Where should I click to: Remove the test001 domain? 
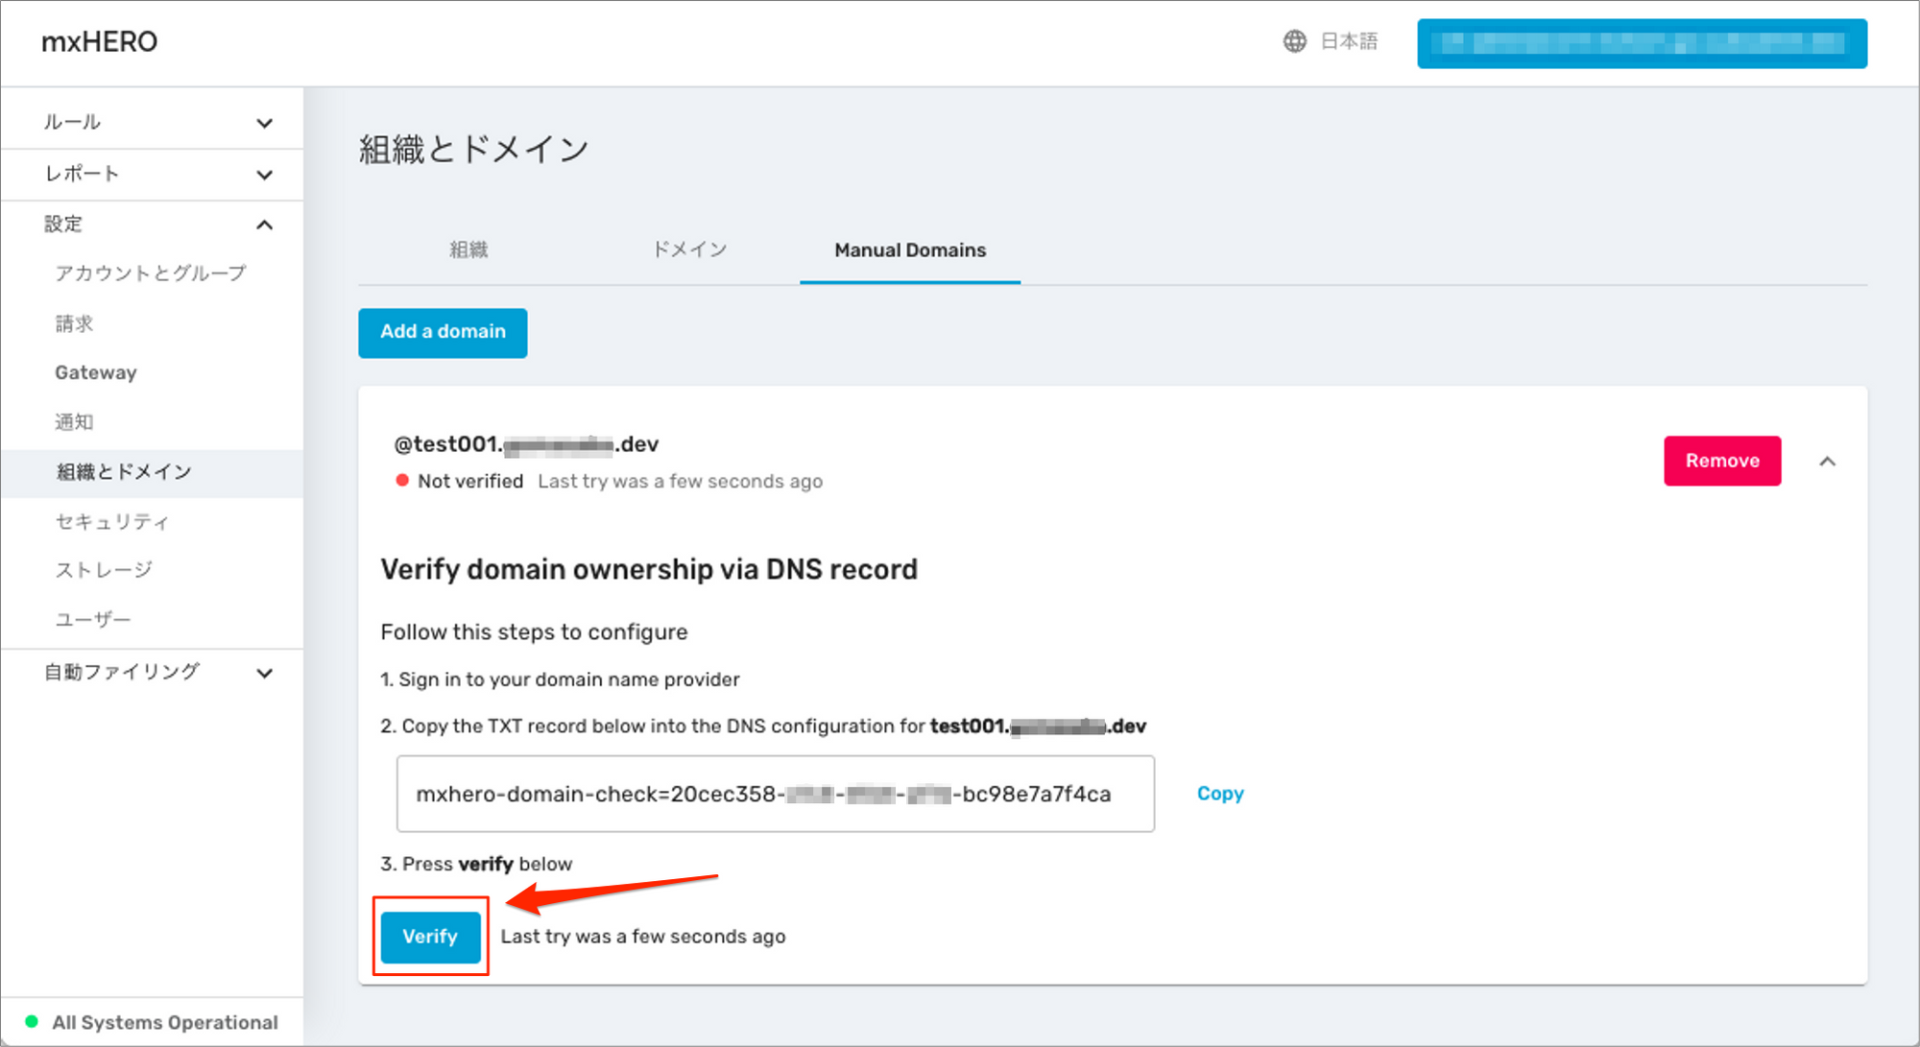coord(1722,461)
